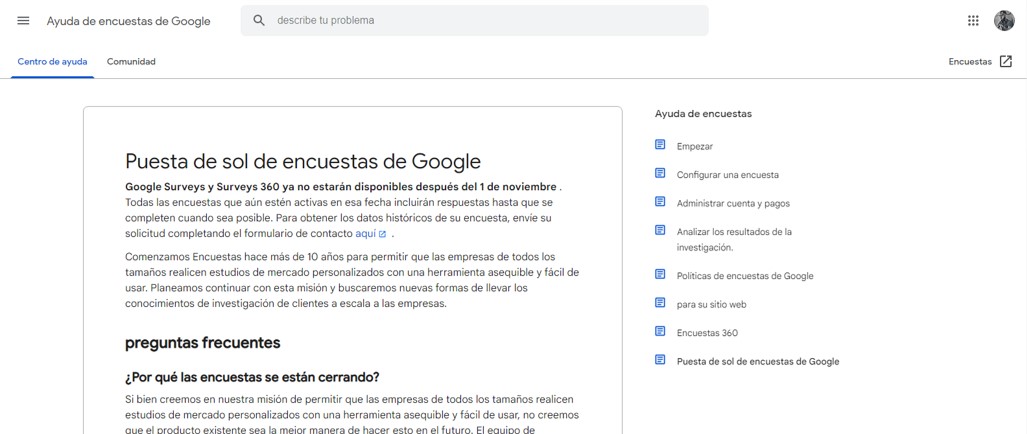
Task: Open Políticas de encuestas de Google
Action: [x=745, y=276]
